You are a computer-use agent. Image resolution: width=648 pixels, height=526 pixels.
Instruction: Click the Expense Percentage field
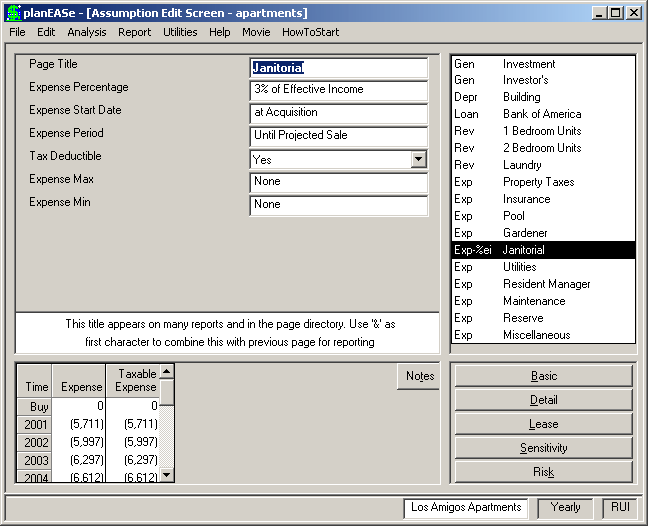click(338, 90)
